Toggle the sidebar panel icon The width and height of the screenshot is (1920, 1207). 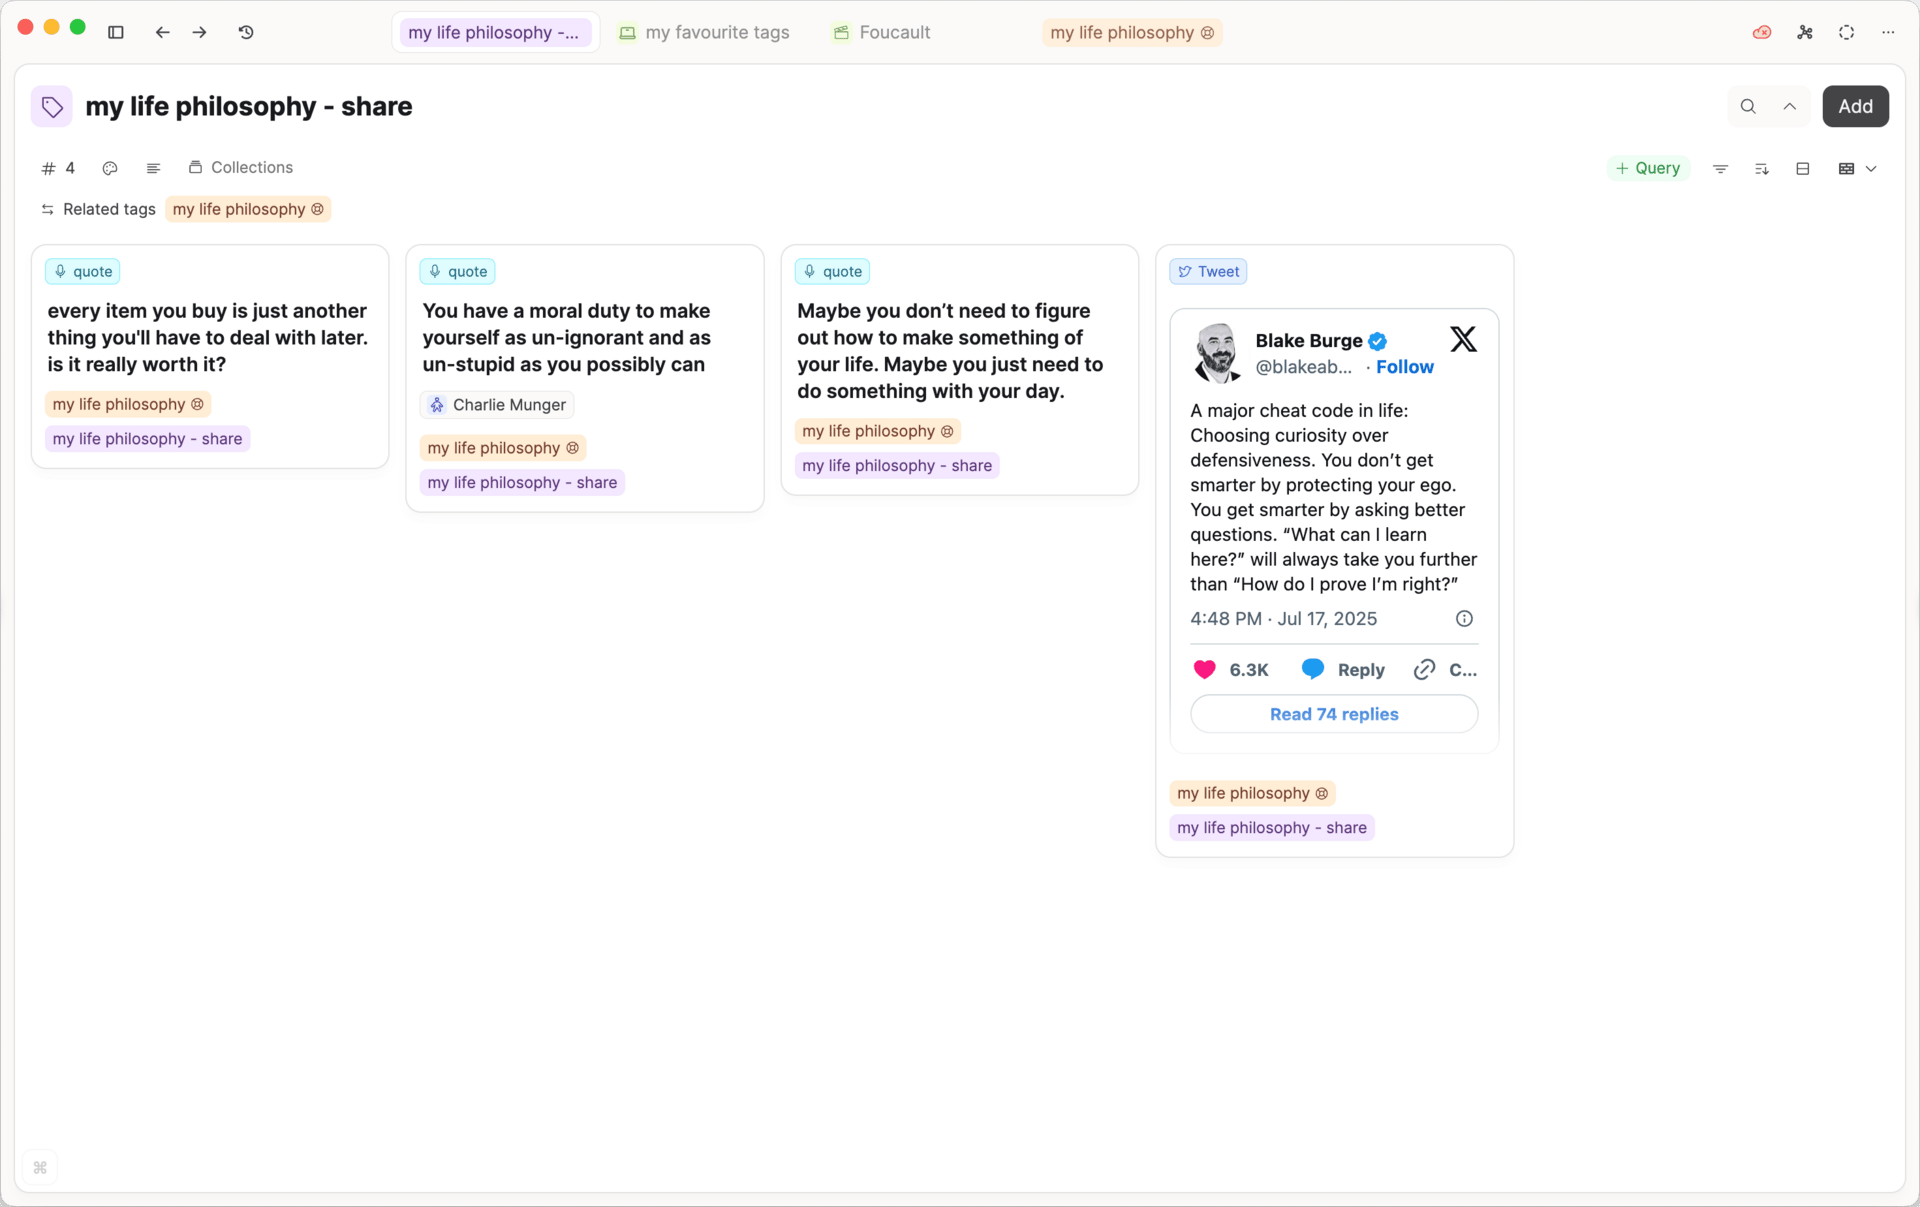point(116,32)
